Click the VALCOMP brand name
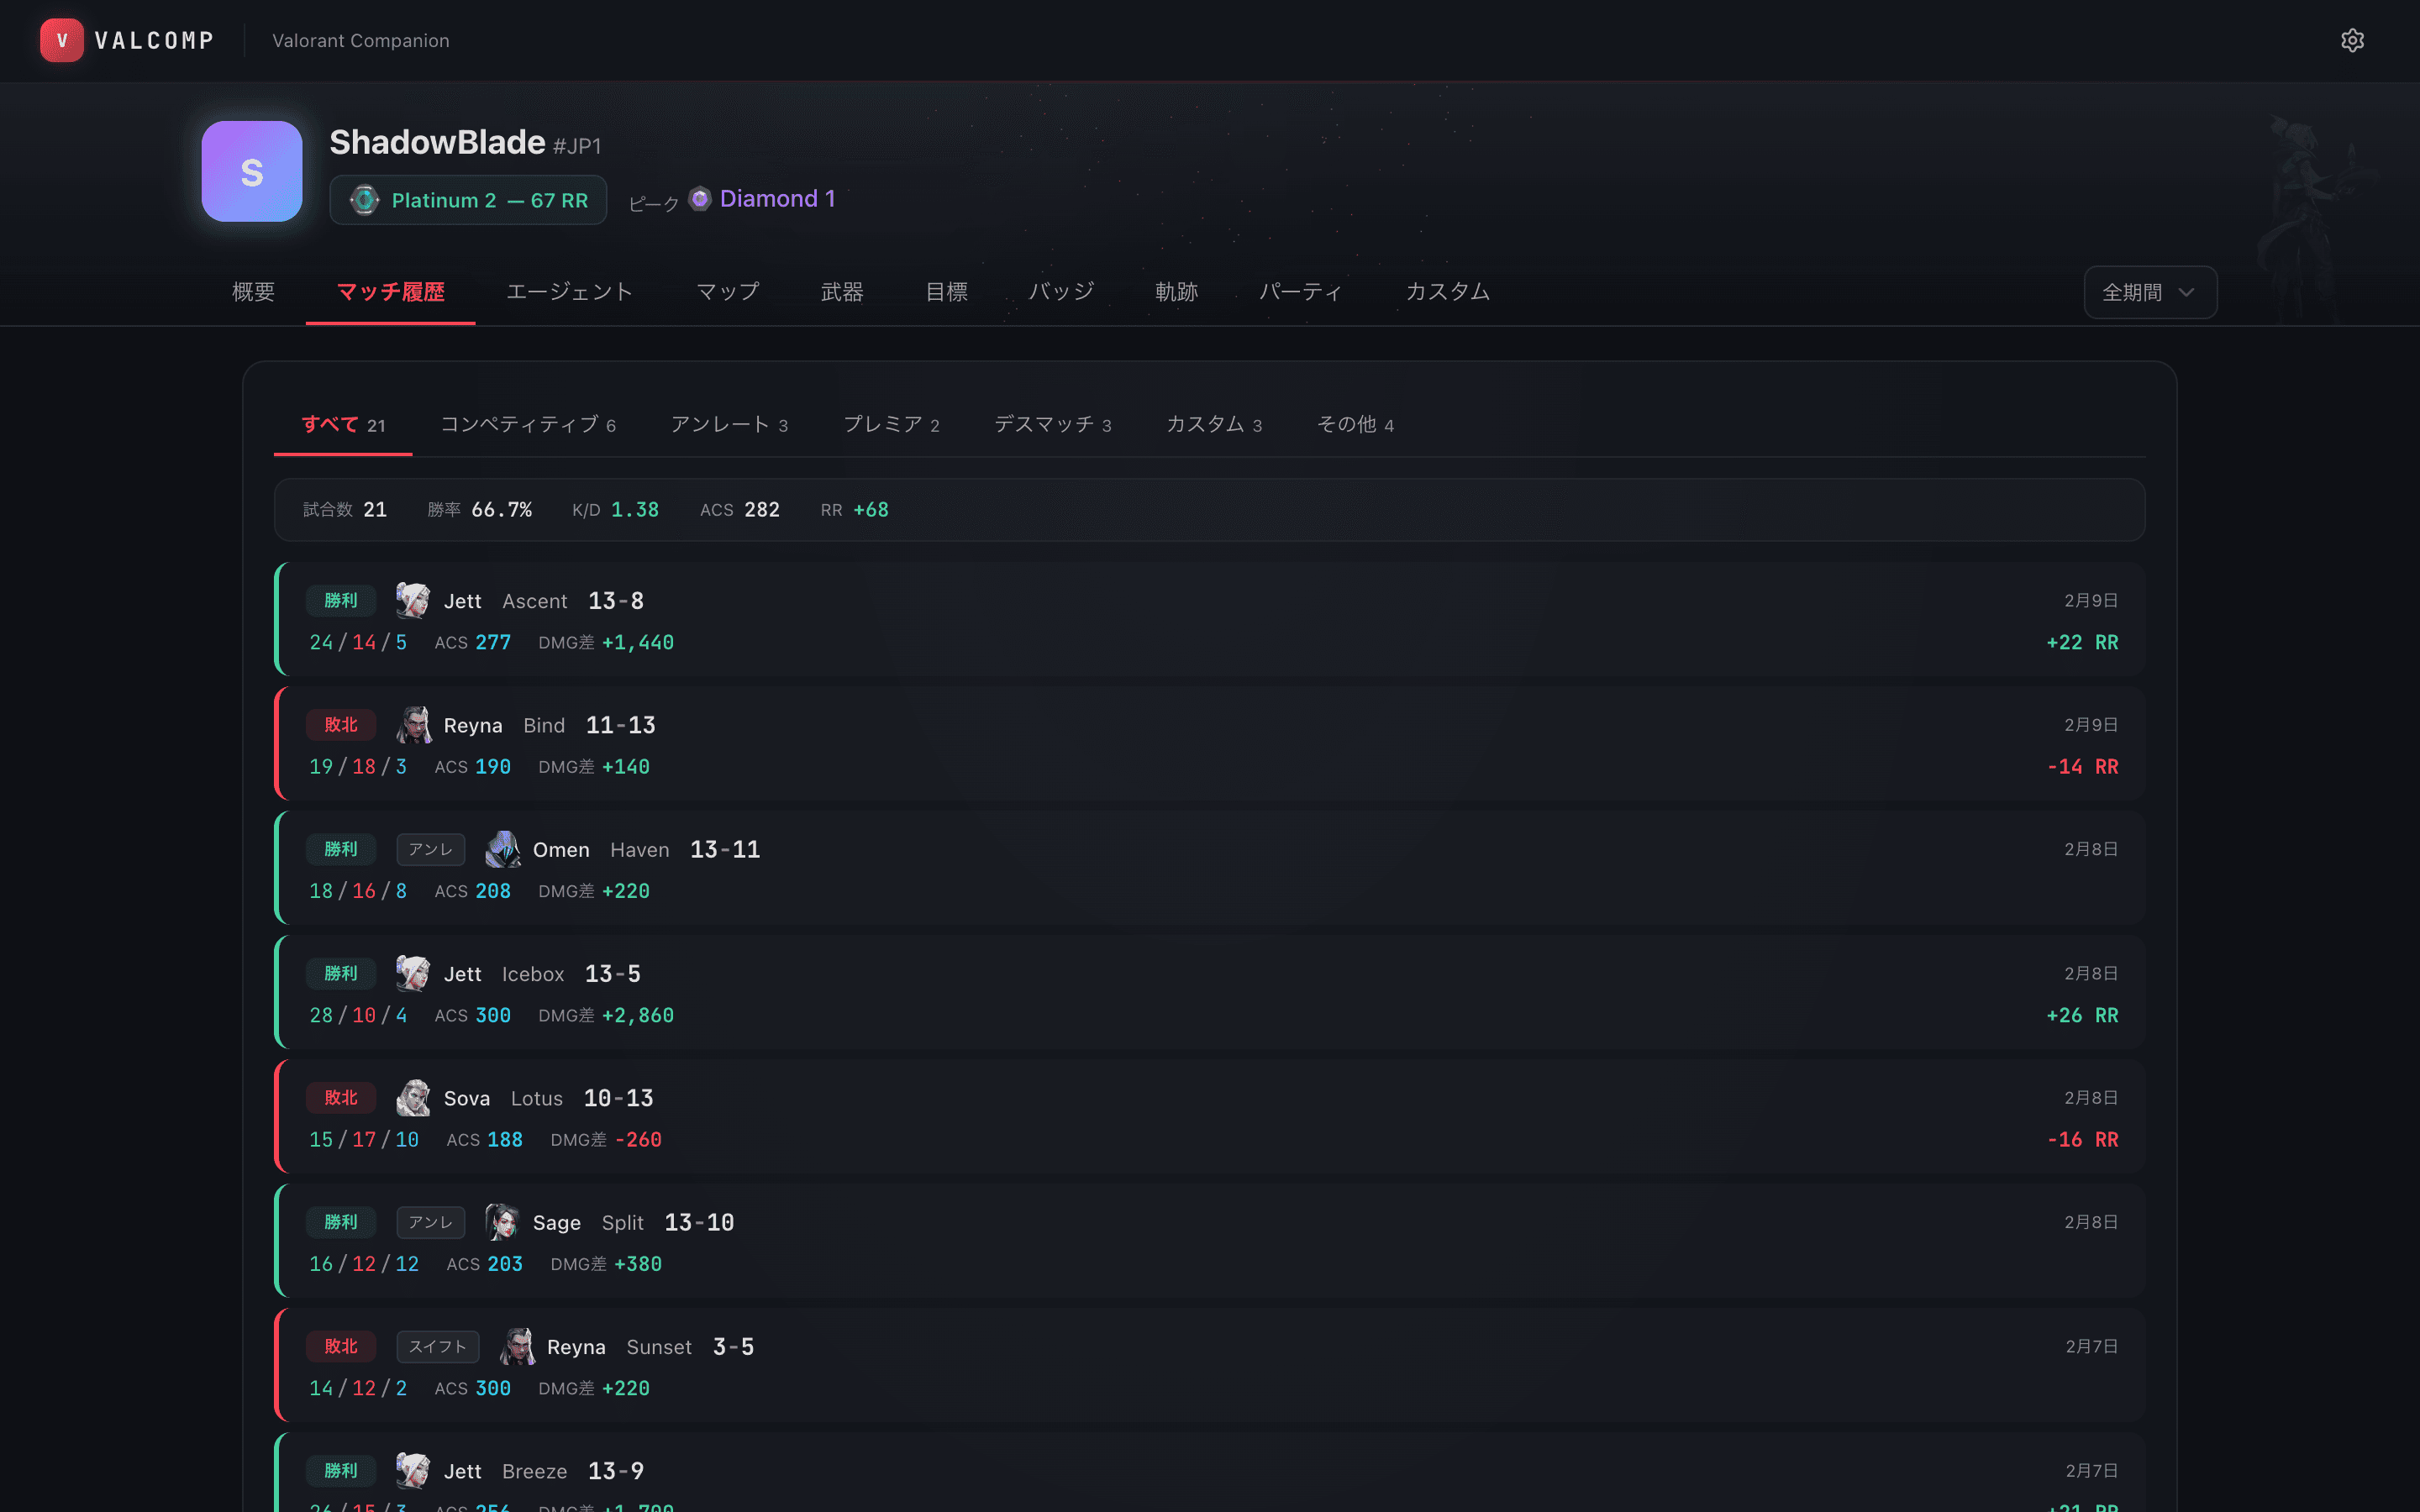2420x1512 pixels. (x=155, y=41)
